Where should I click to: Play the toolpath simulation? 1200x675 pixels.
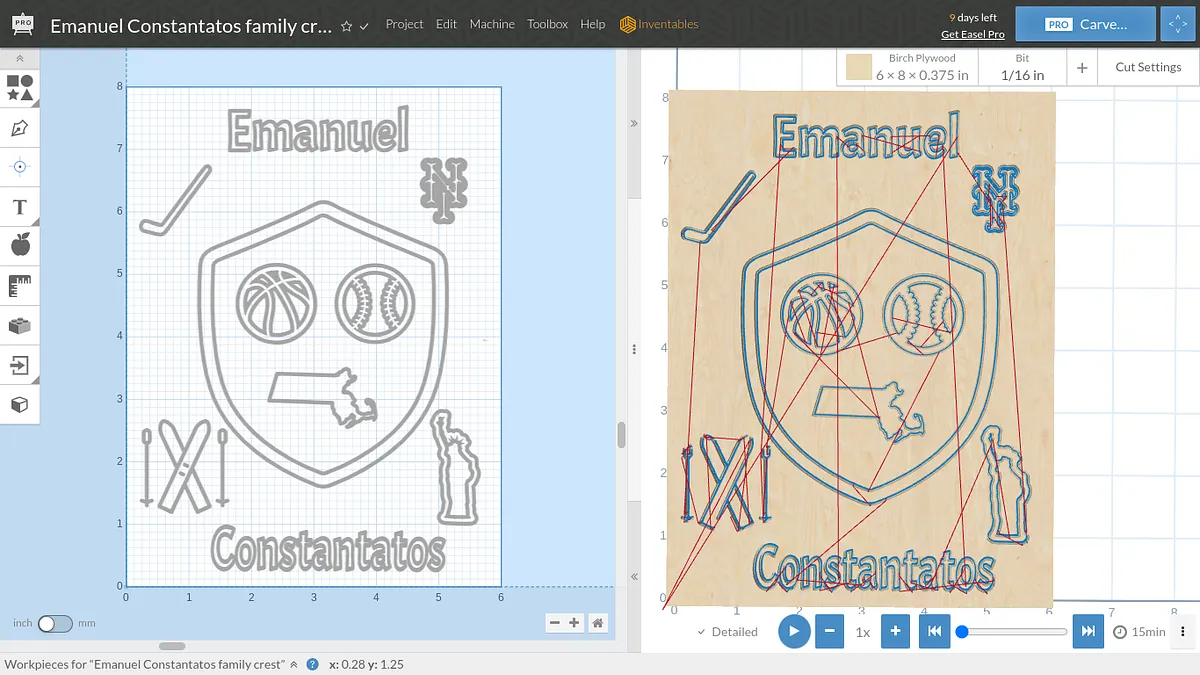[x=794, y=632]
